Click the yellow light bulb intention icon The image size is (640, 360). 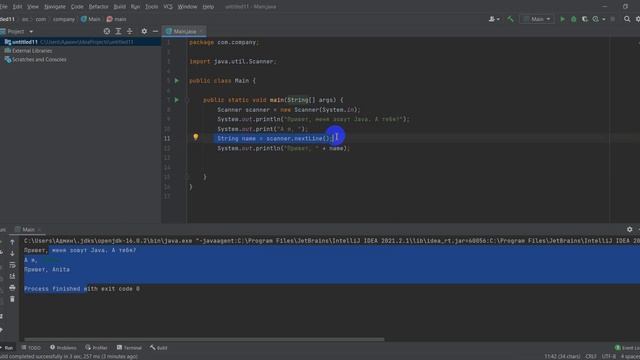pyautogui.click(x=196, y=137)
